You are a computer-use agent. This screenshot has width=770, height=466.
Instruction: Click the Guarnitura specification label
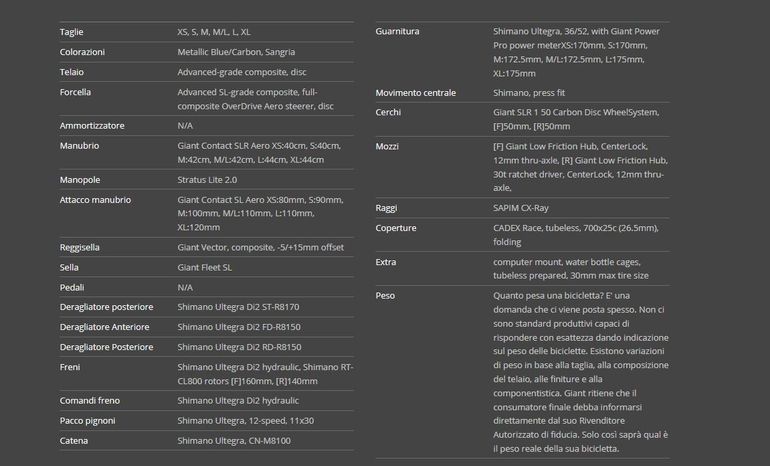[x=397, y=31]
